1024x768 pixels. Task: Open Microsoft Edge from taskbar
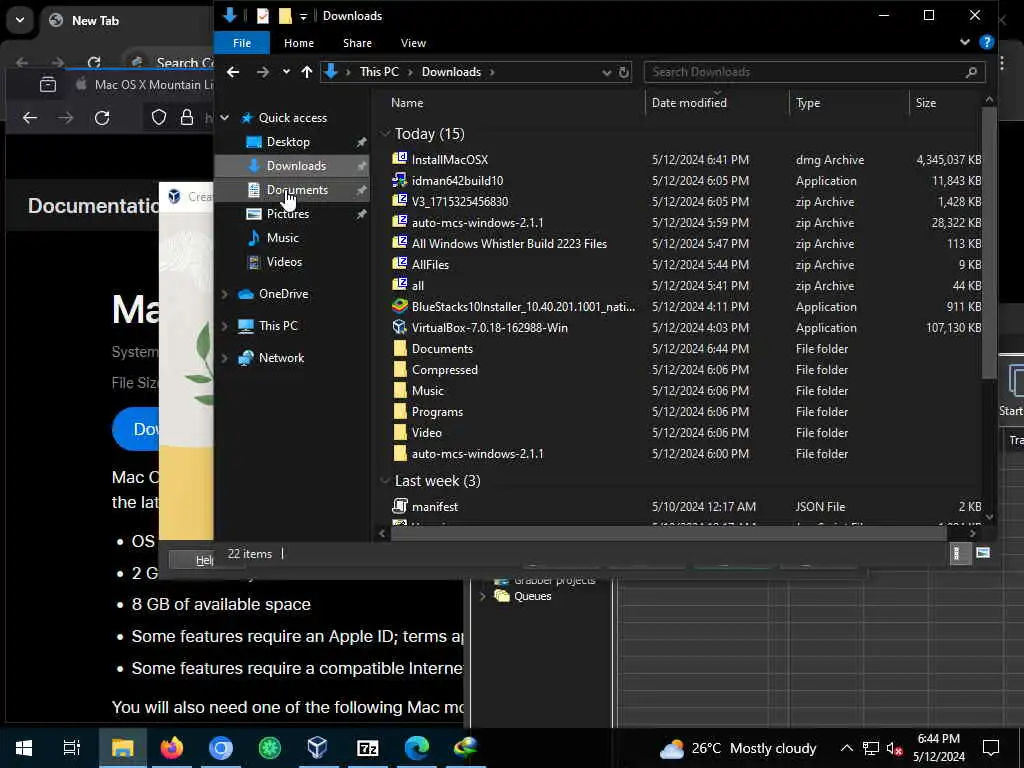click(417, 748)
